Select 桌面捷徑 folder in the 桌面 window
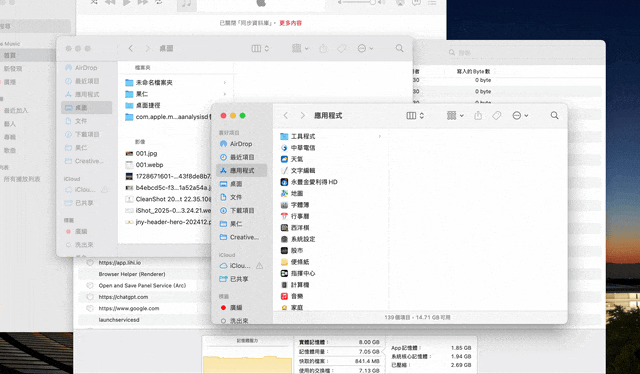Screen dimensions: 640x374 (142, 105)
